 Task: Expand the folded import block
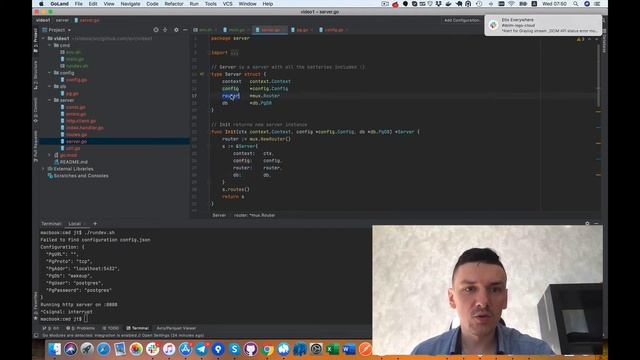click(234, 53)
